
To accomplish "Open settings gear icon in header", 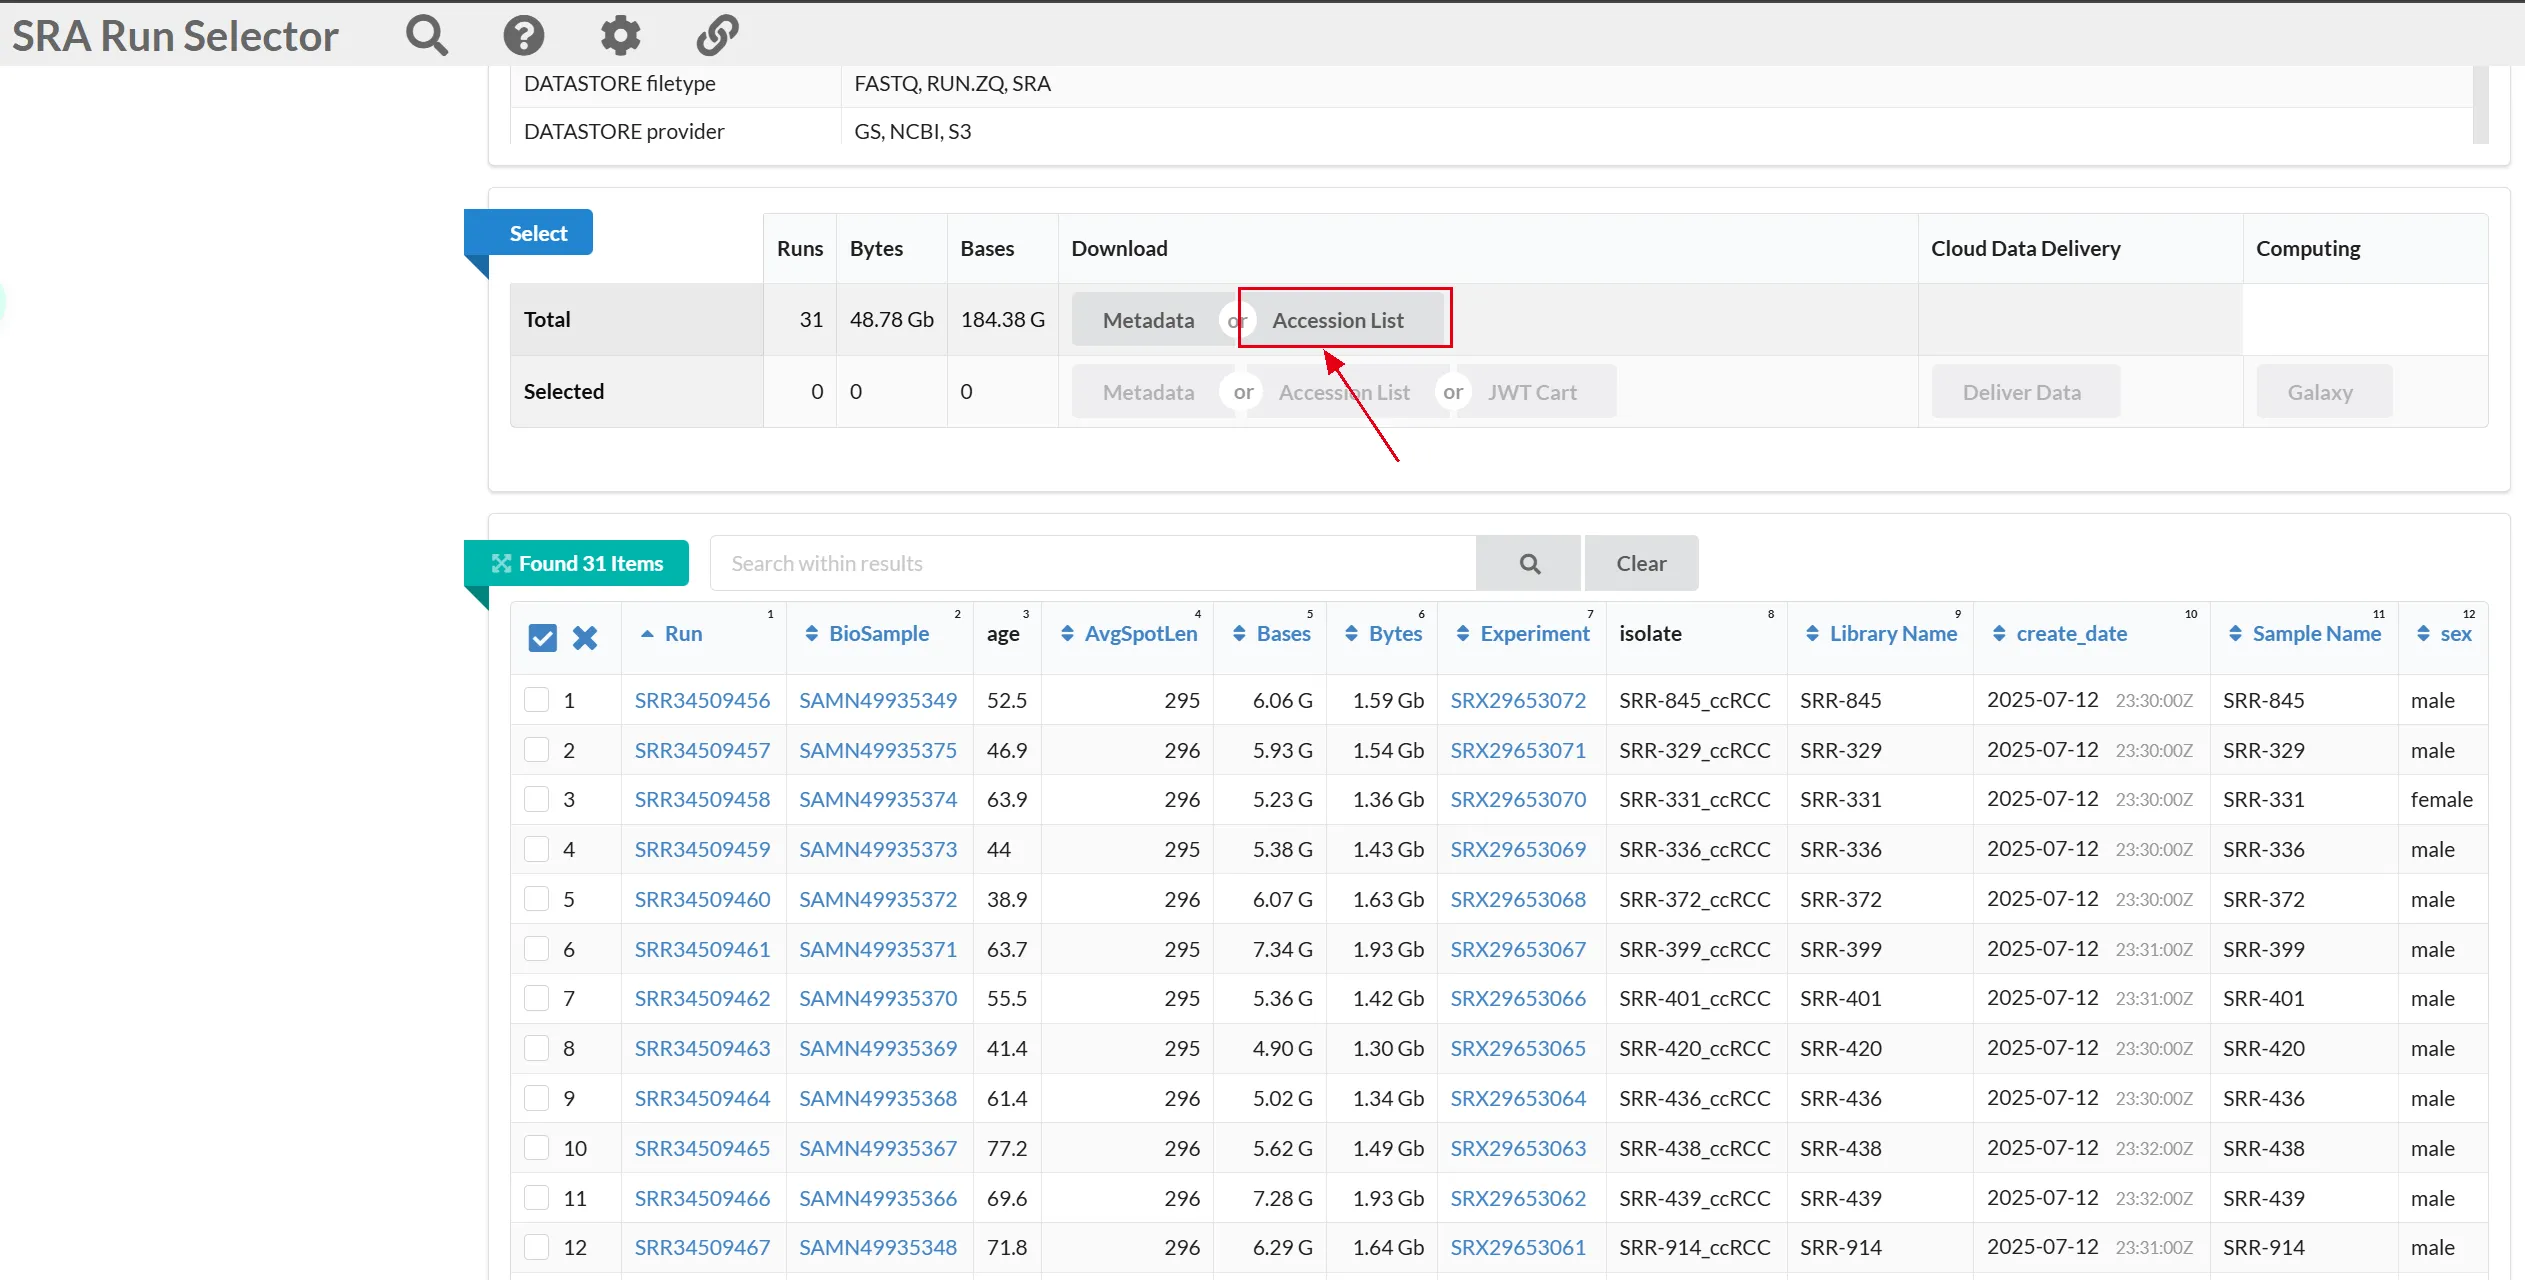I will (620, 35).
